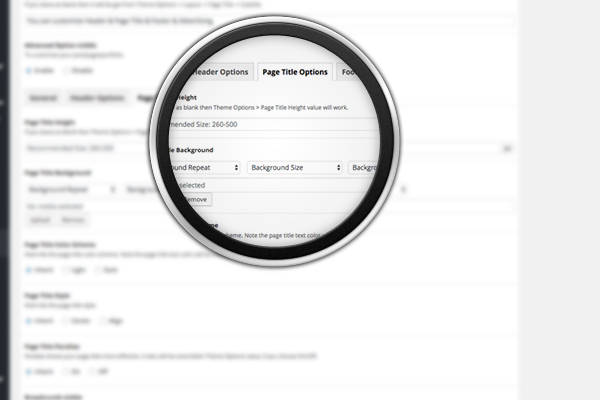The height and width of the screenshot is (400, 600).
Task: Select the Enable radio for Advanced Option
Action: [x=29, y=72]
